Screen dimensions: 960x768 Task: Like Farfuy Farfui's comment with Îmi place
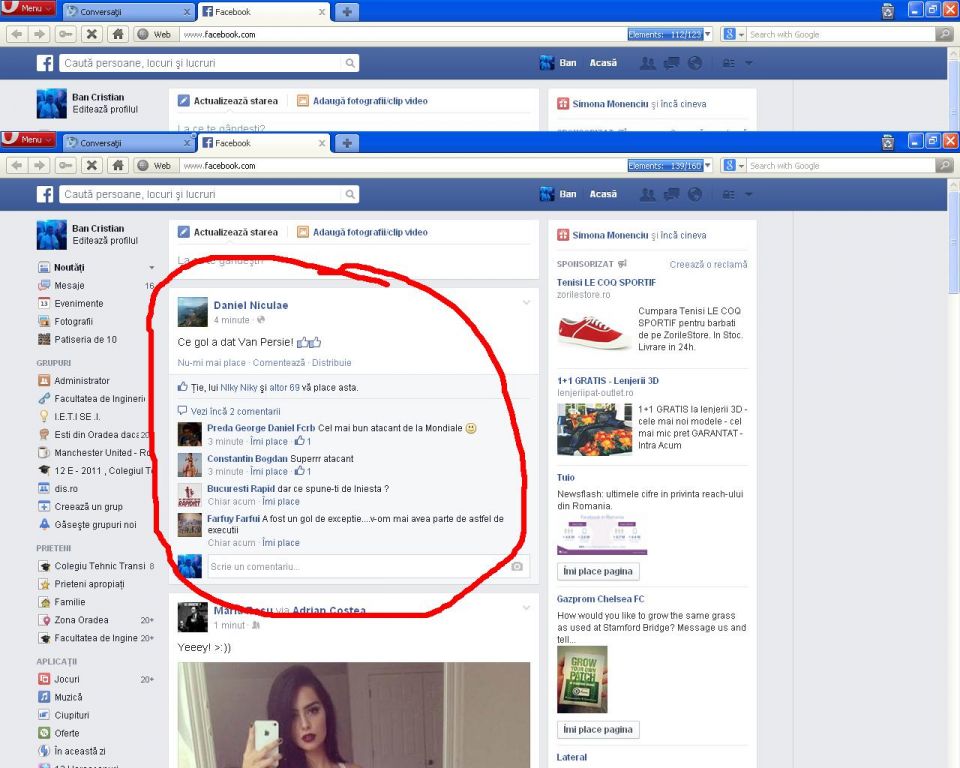click(281, 543)
